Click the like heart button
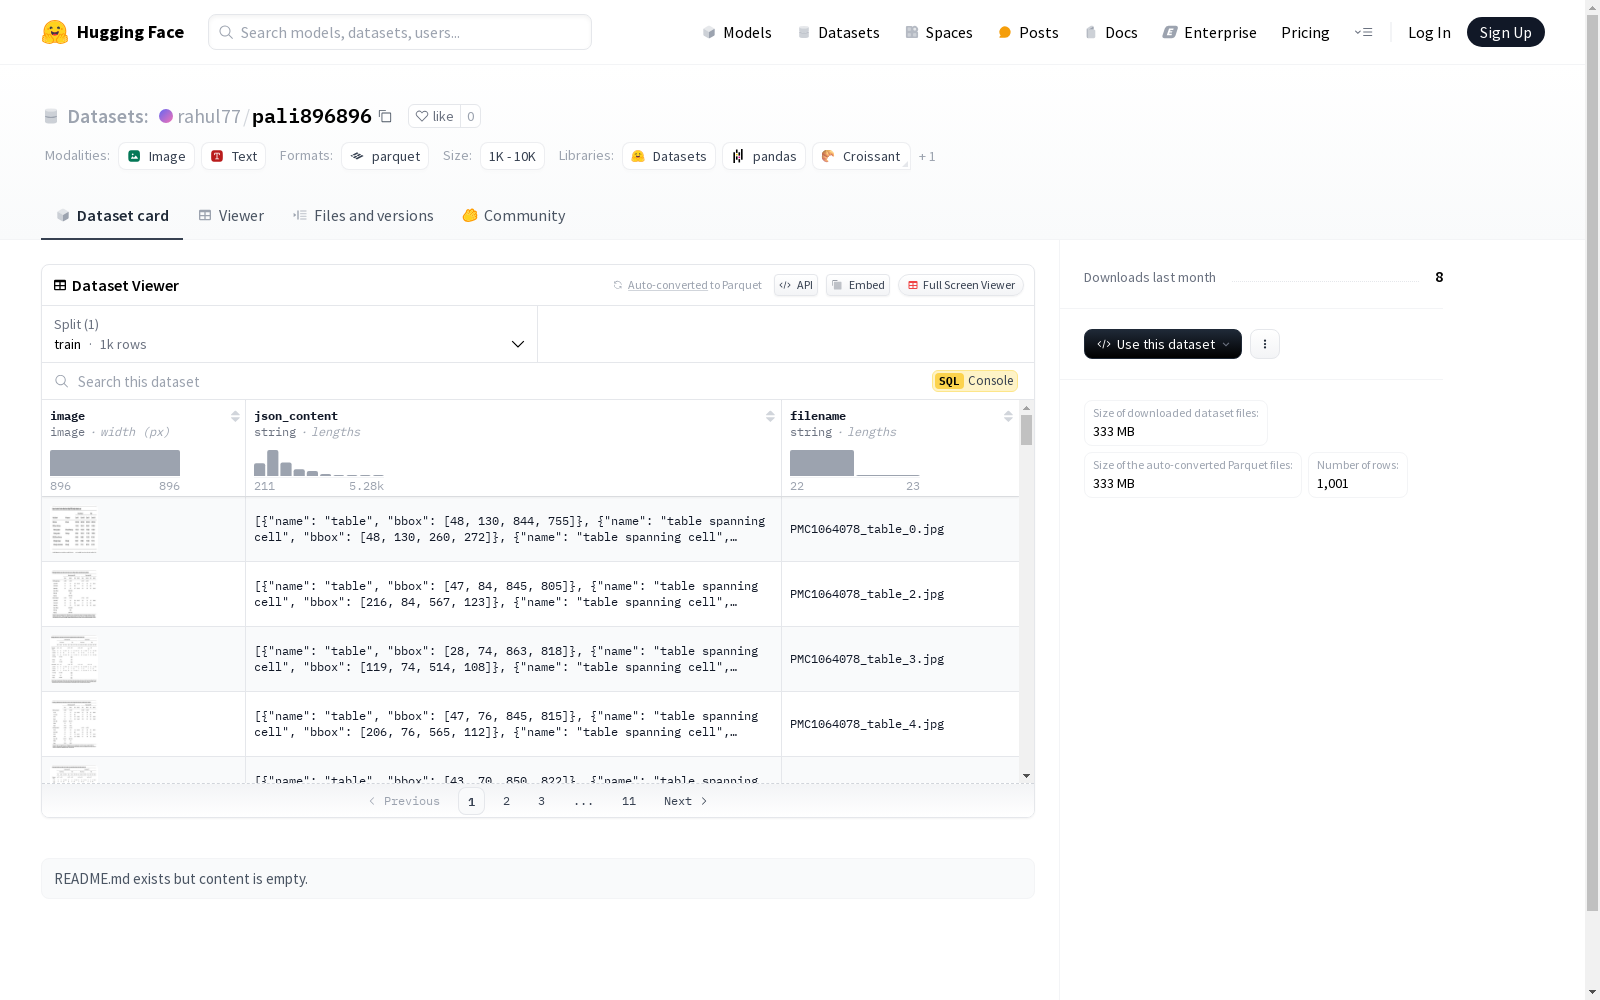1600x1000 pixels. (434, 116)
